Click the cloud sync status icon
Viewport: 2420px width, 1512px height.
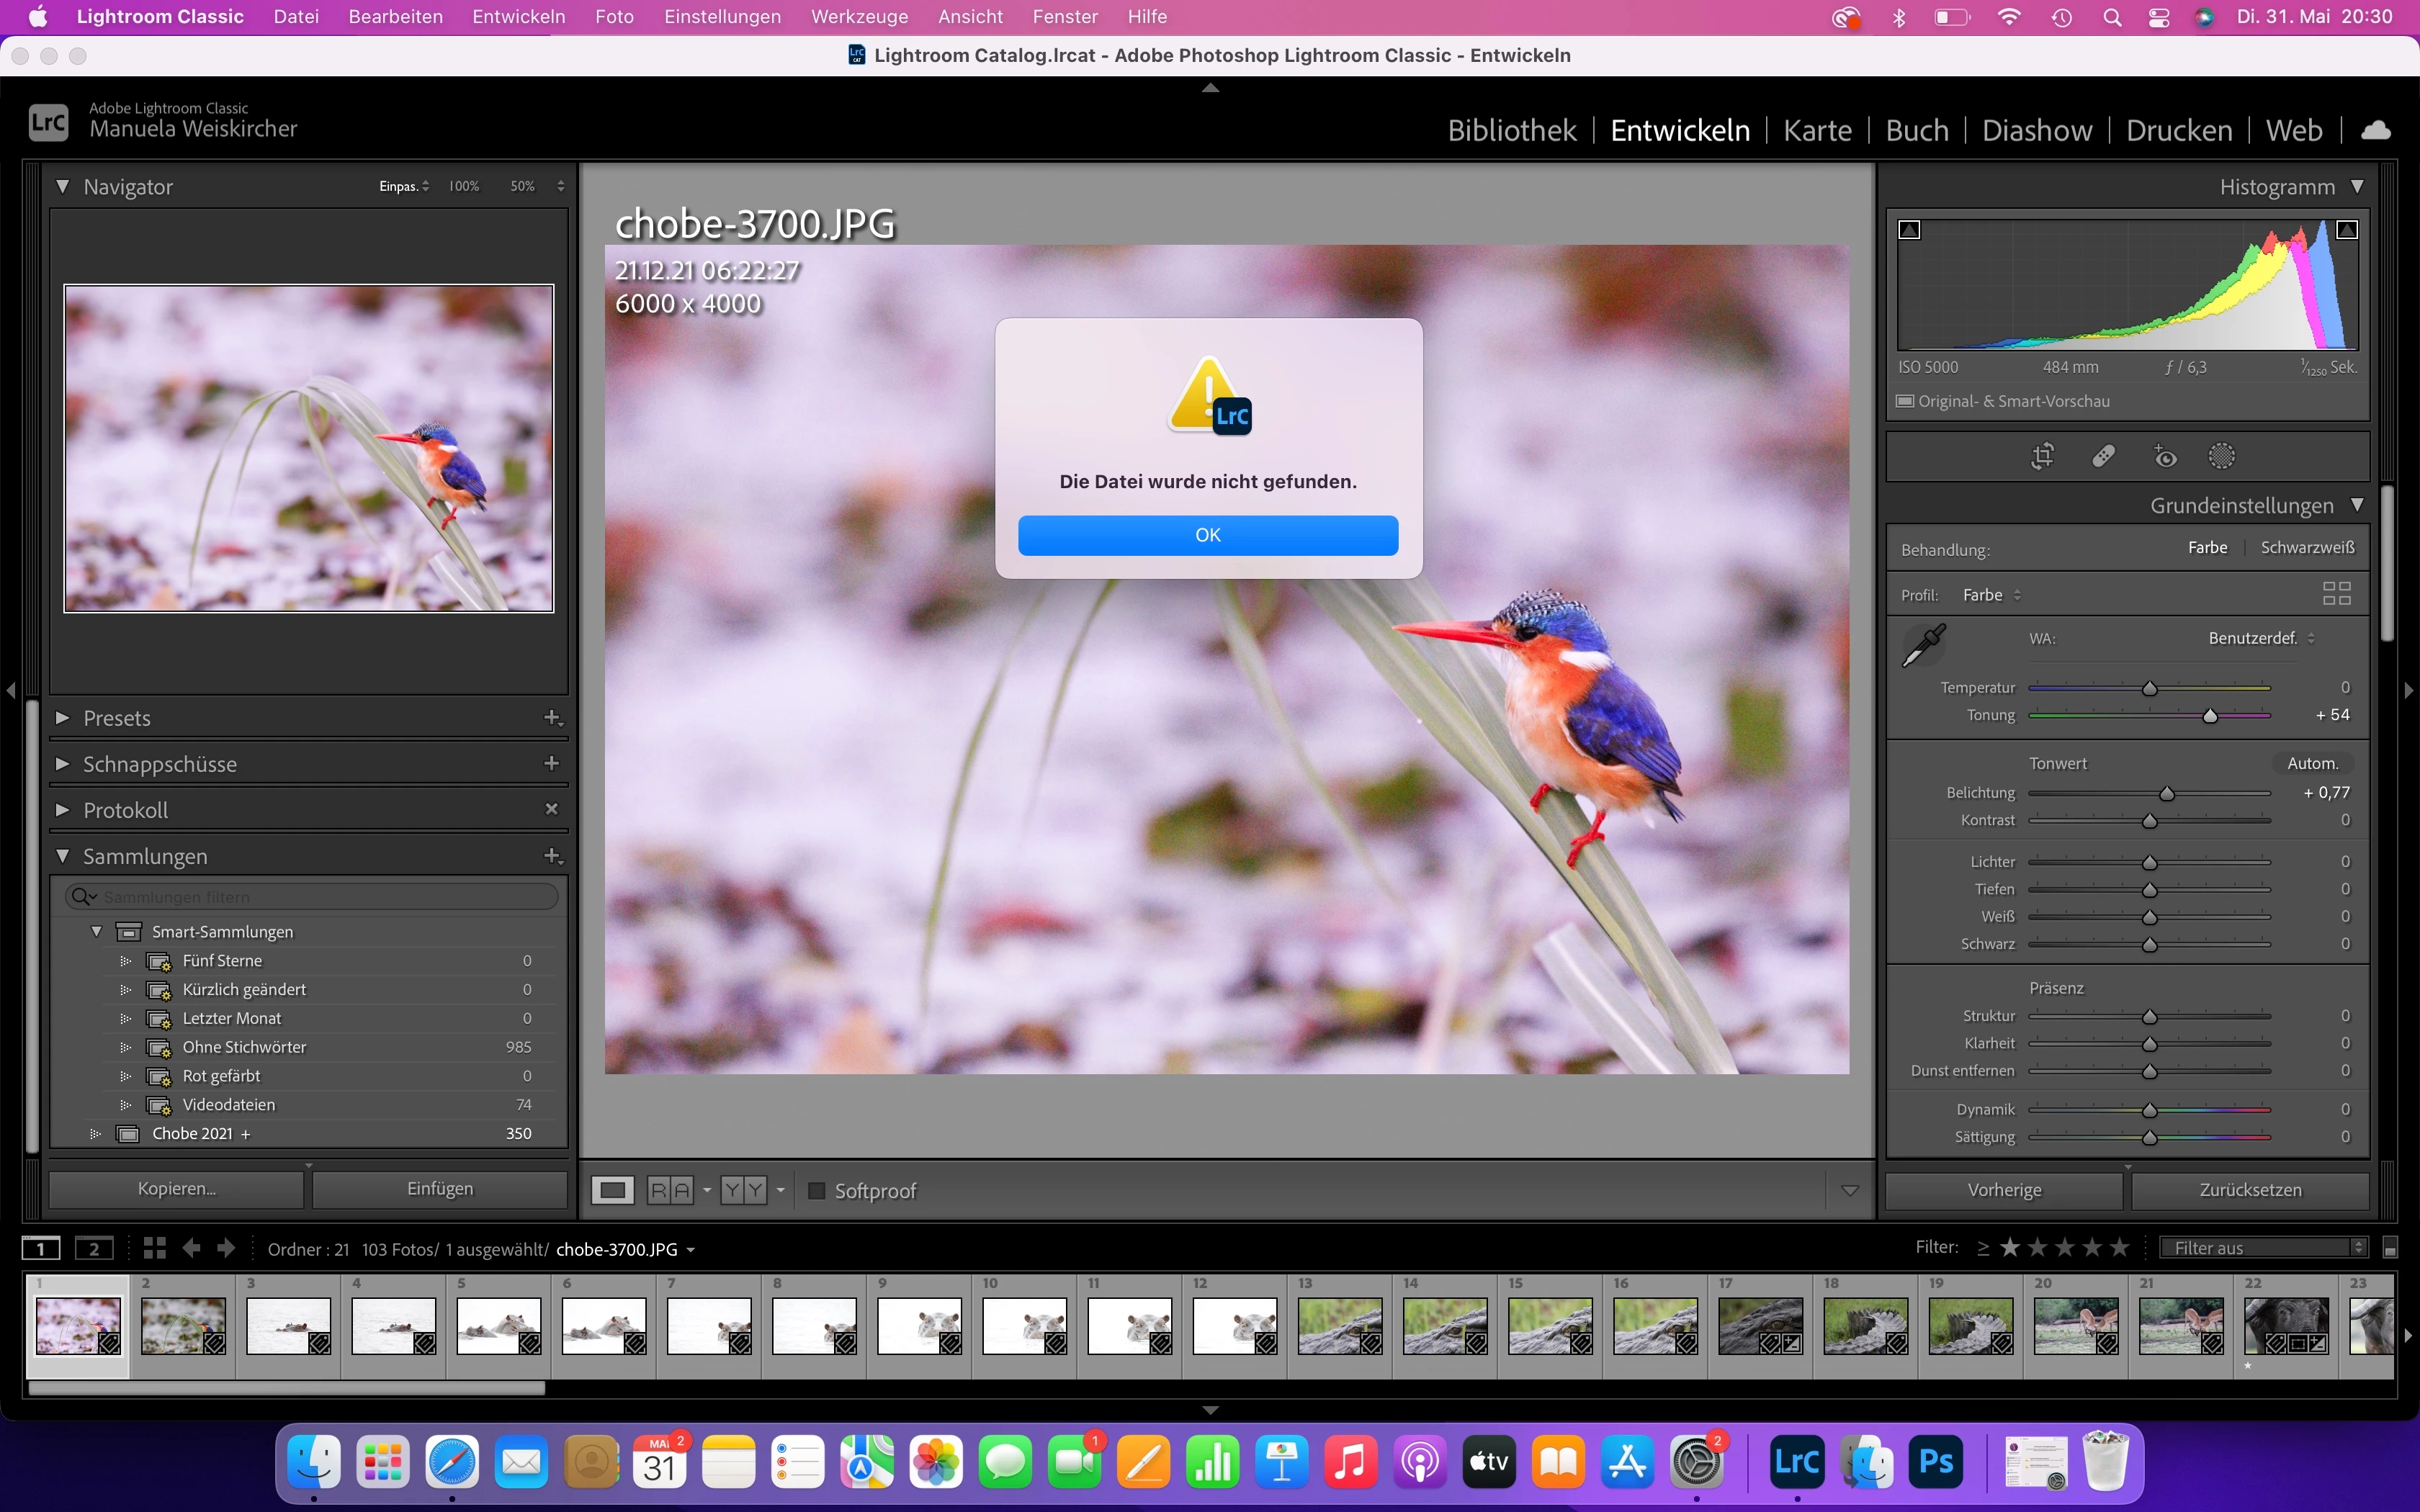coord(2376,130)
